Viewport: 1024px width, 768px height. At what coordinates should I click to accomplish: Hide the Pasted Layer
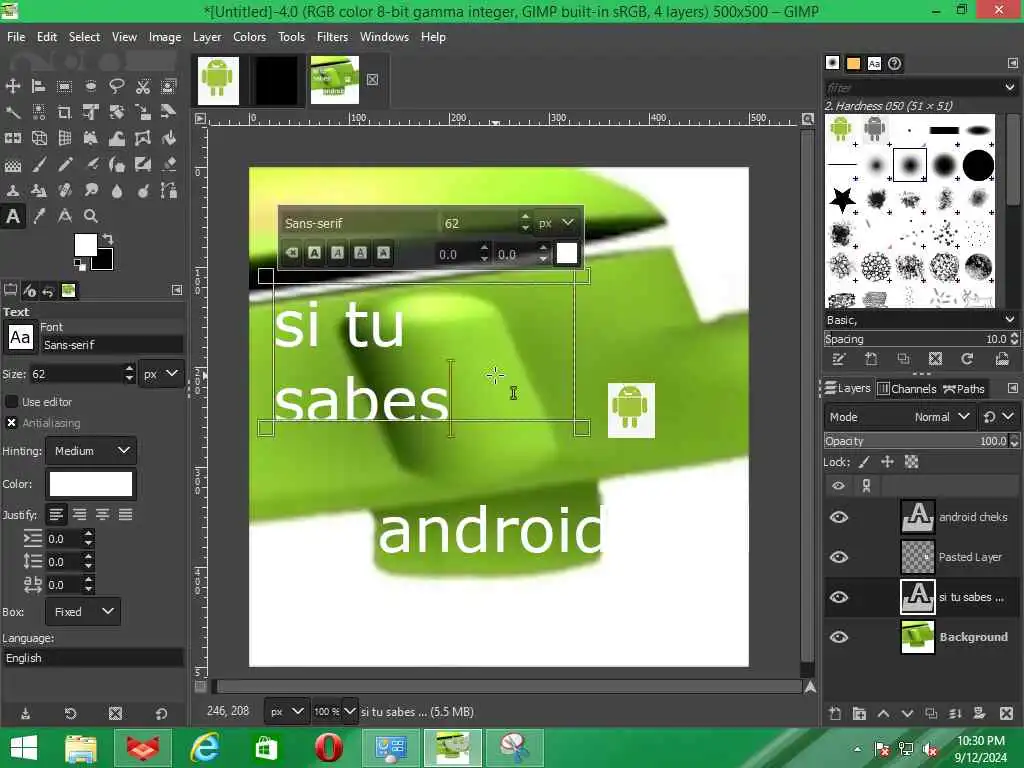pyautogui.click(x=839, y=557)
